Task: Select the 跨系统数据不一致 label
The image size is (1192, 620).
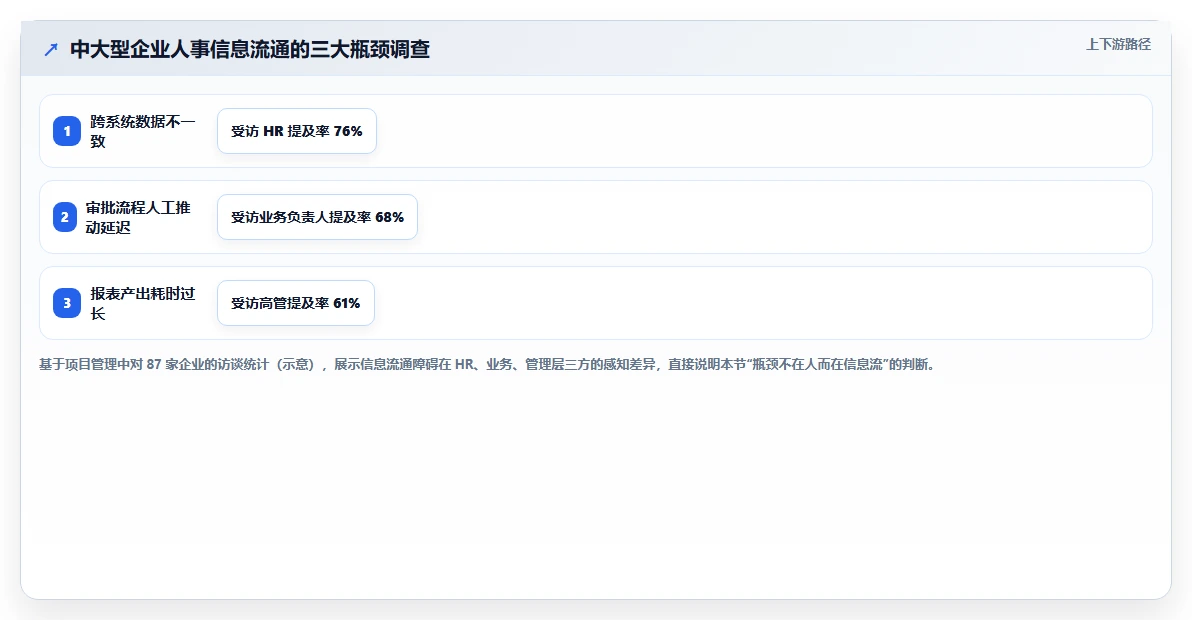Action: [x=143, y=131]
